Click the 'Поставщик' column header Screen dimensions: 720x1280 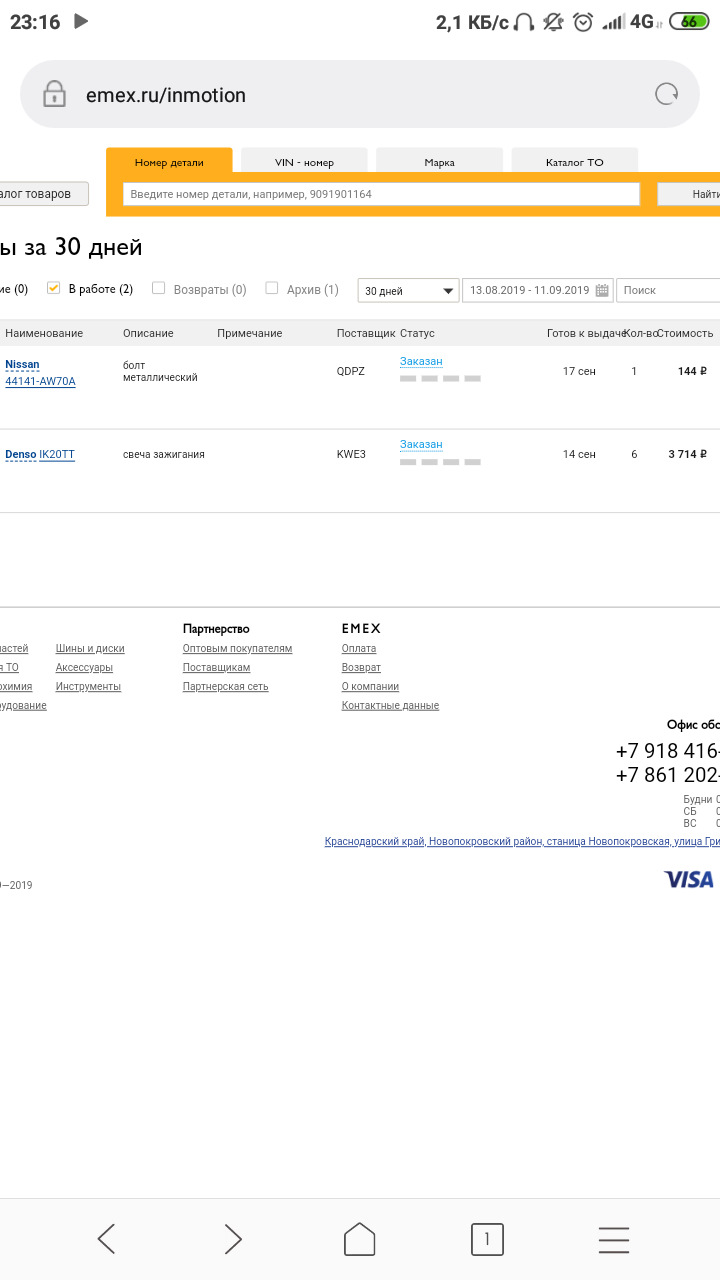click(366, 333)
